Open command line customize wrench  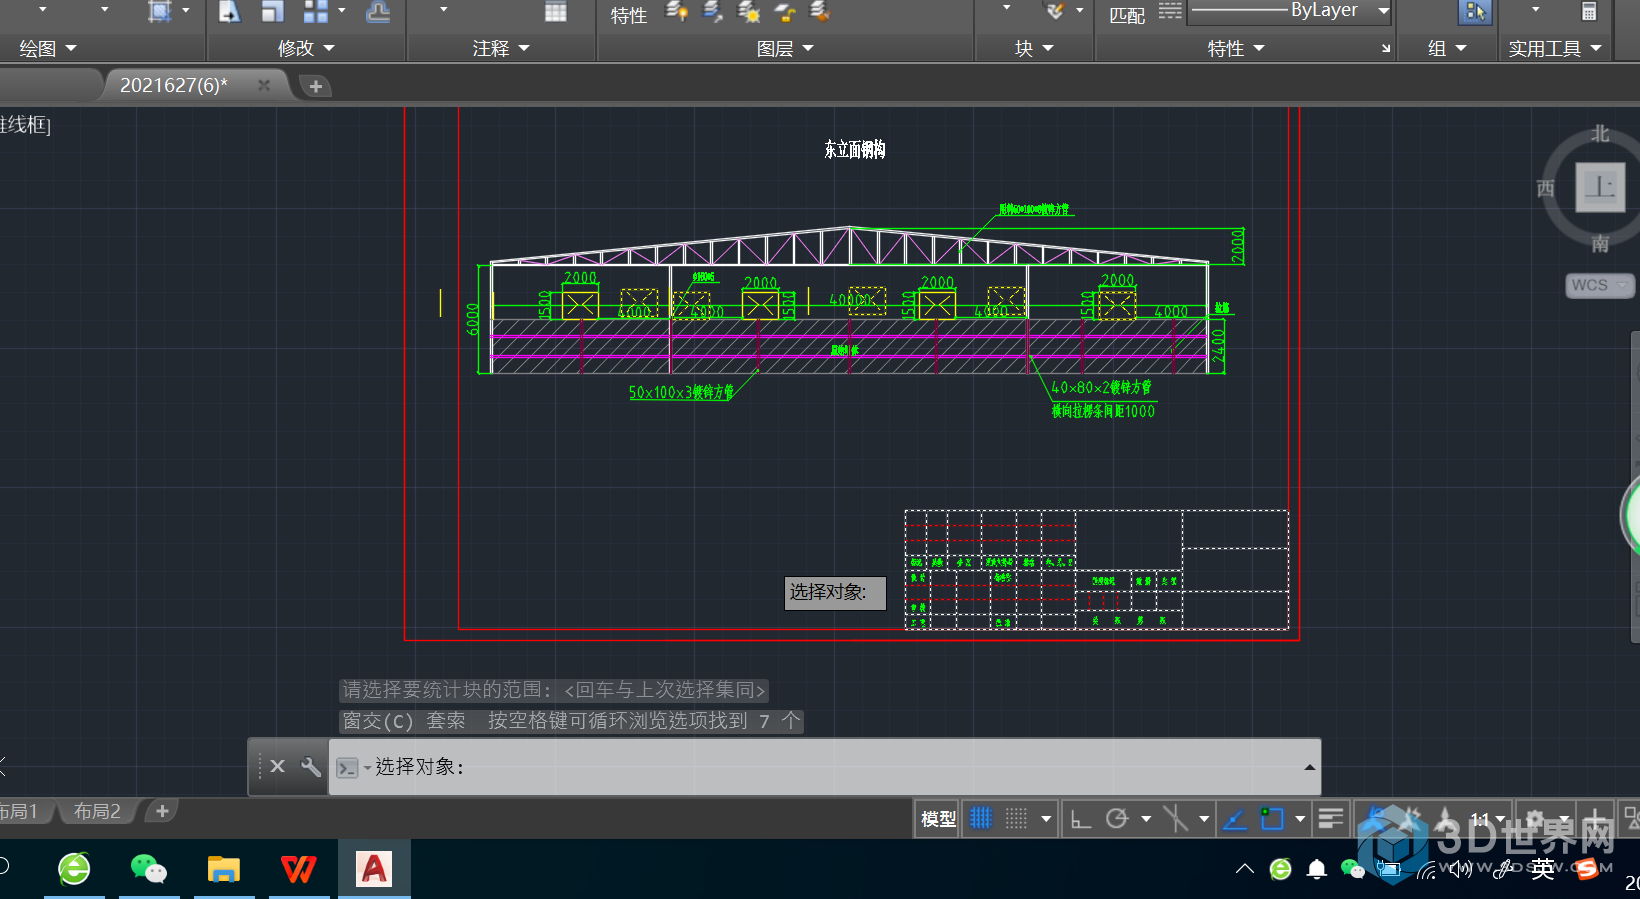[311, 767]
